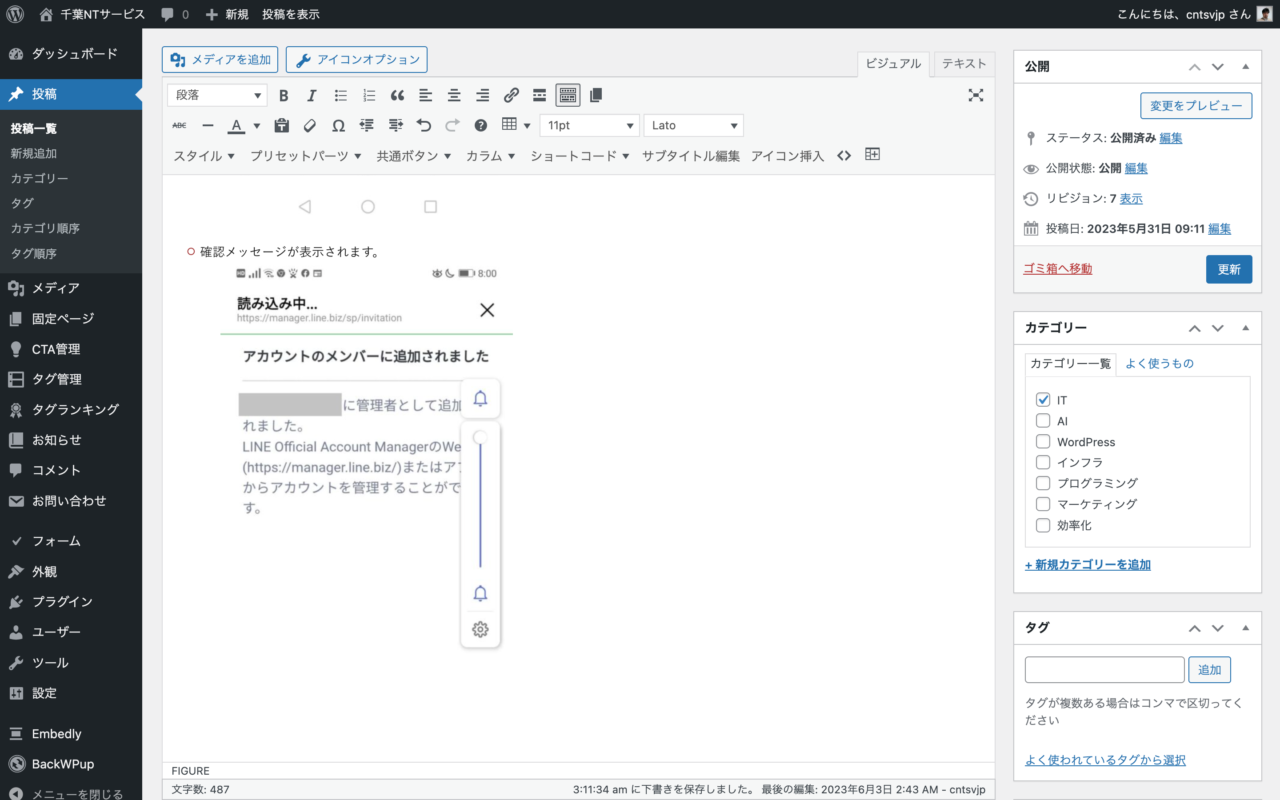Check the WordPress category
The width and height of the screenshot is (1280, 800).
pyautogui.click(x=1043, y=442)
